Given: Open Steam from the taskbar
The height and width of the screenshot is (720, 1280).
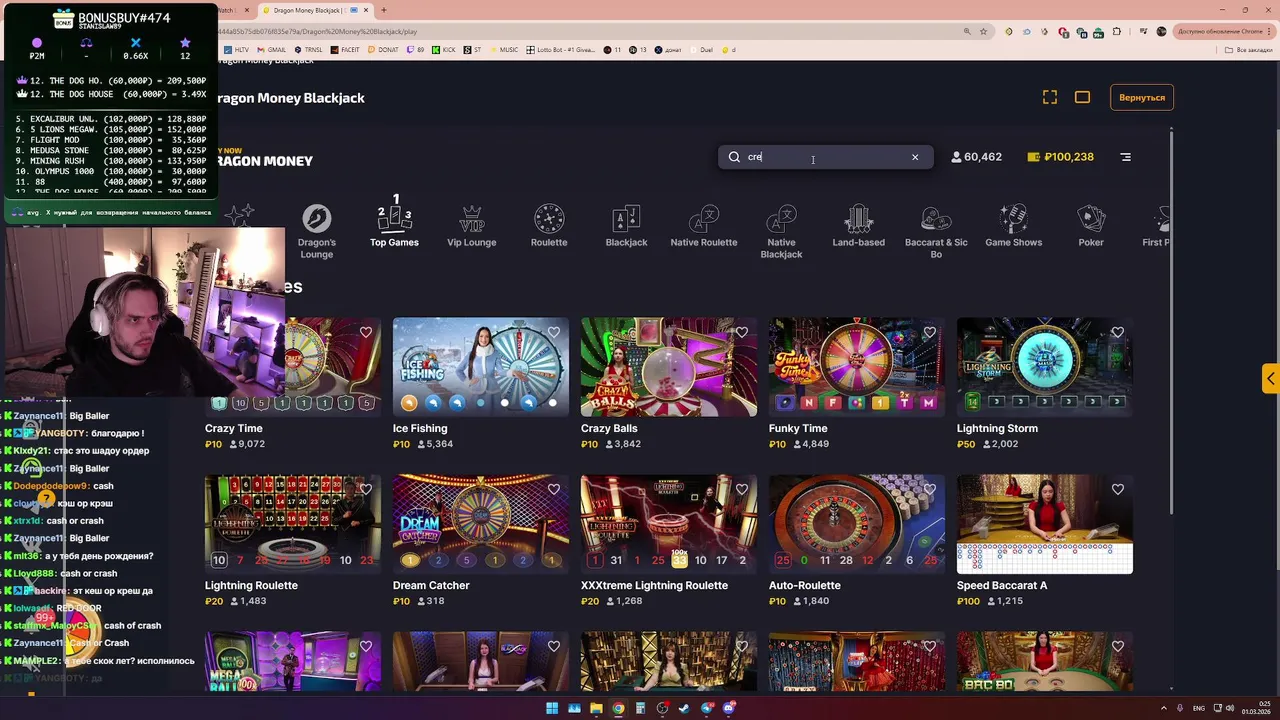Looking at the screenshot, I should click(x=685, y=708).
